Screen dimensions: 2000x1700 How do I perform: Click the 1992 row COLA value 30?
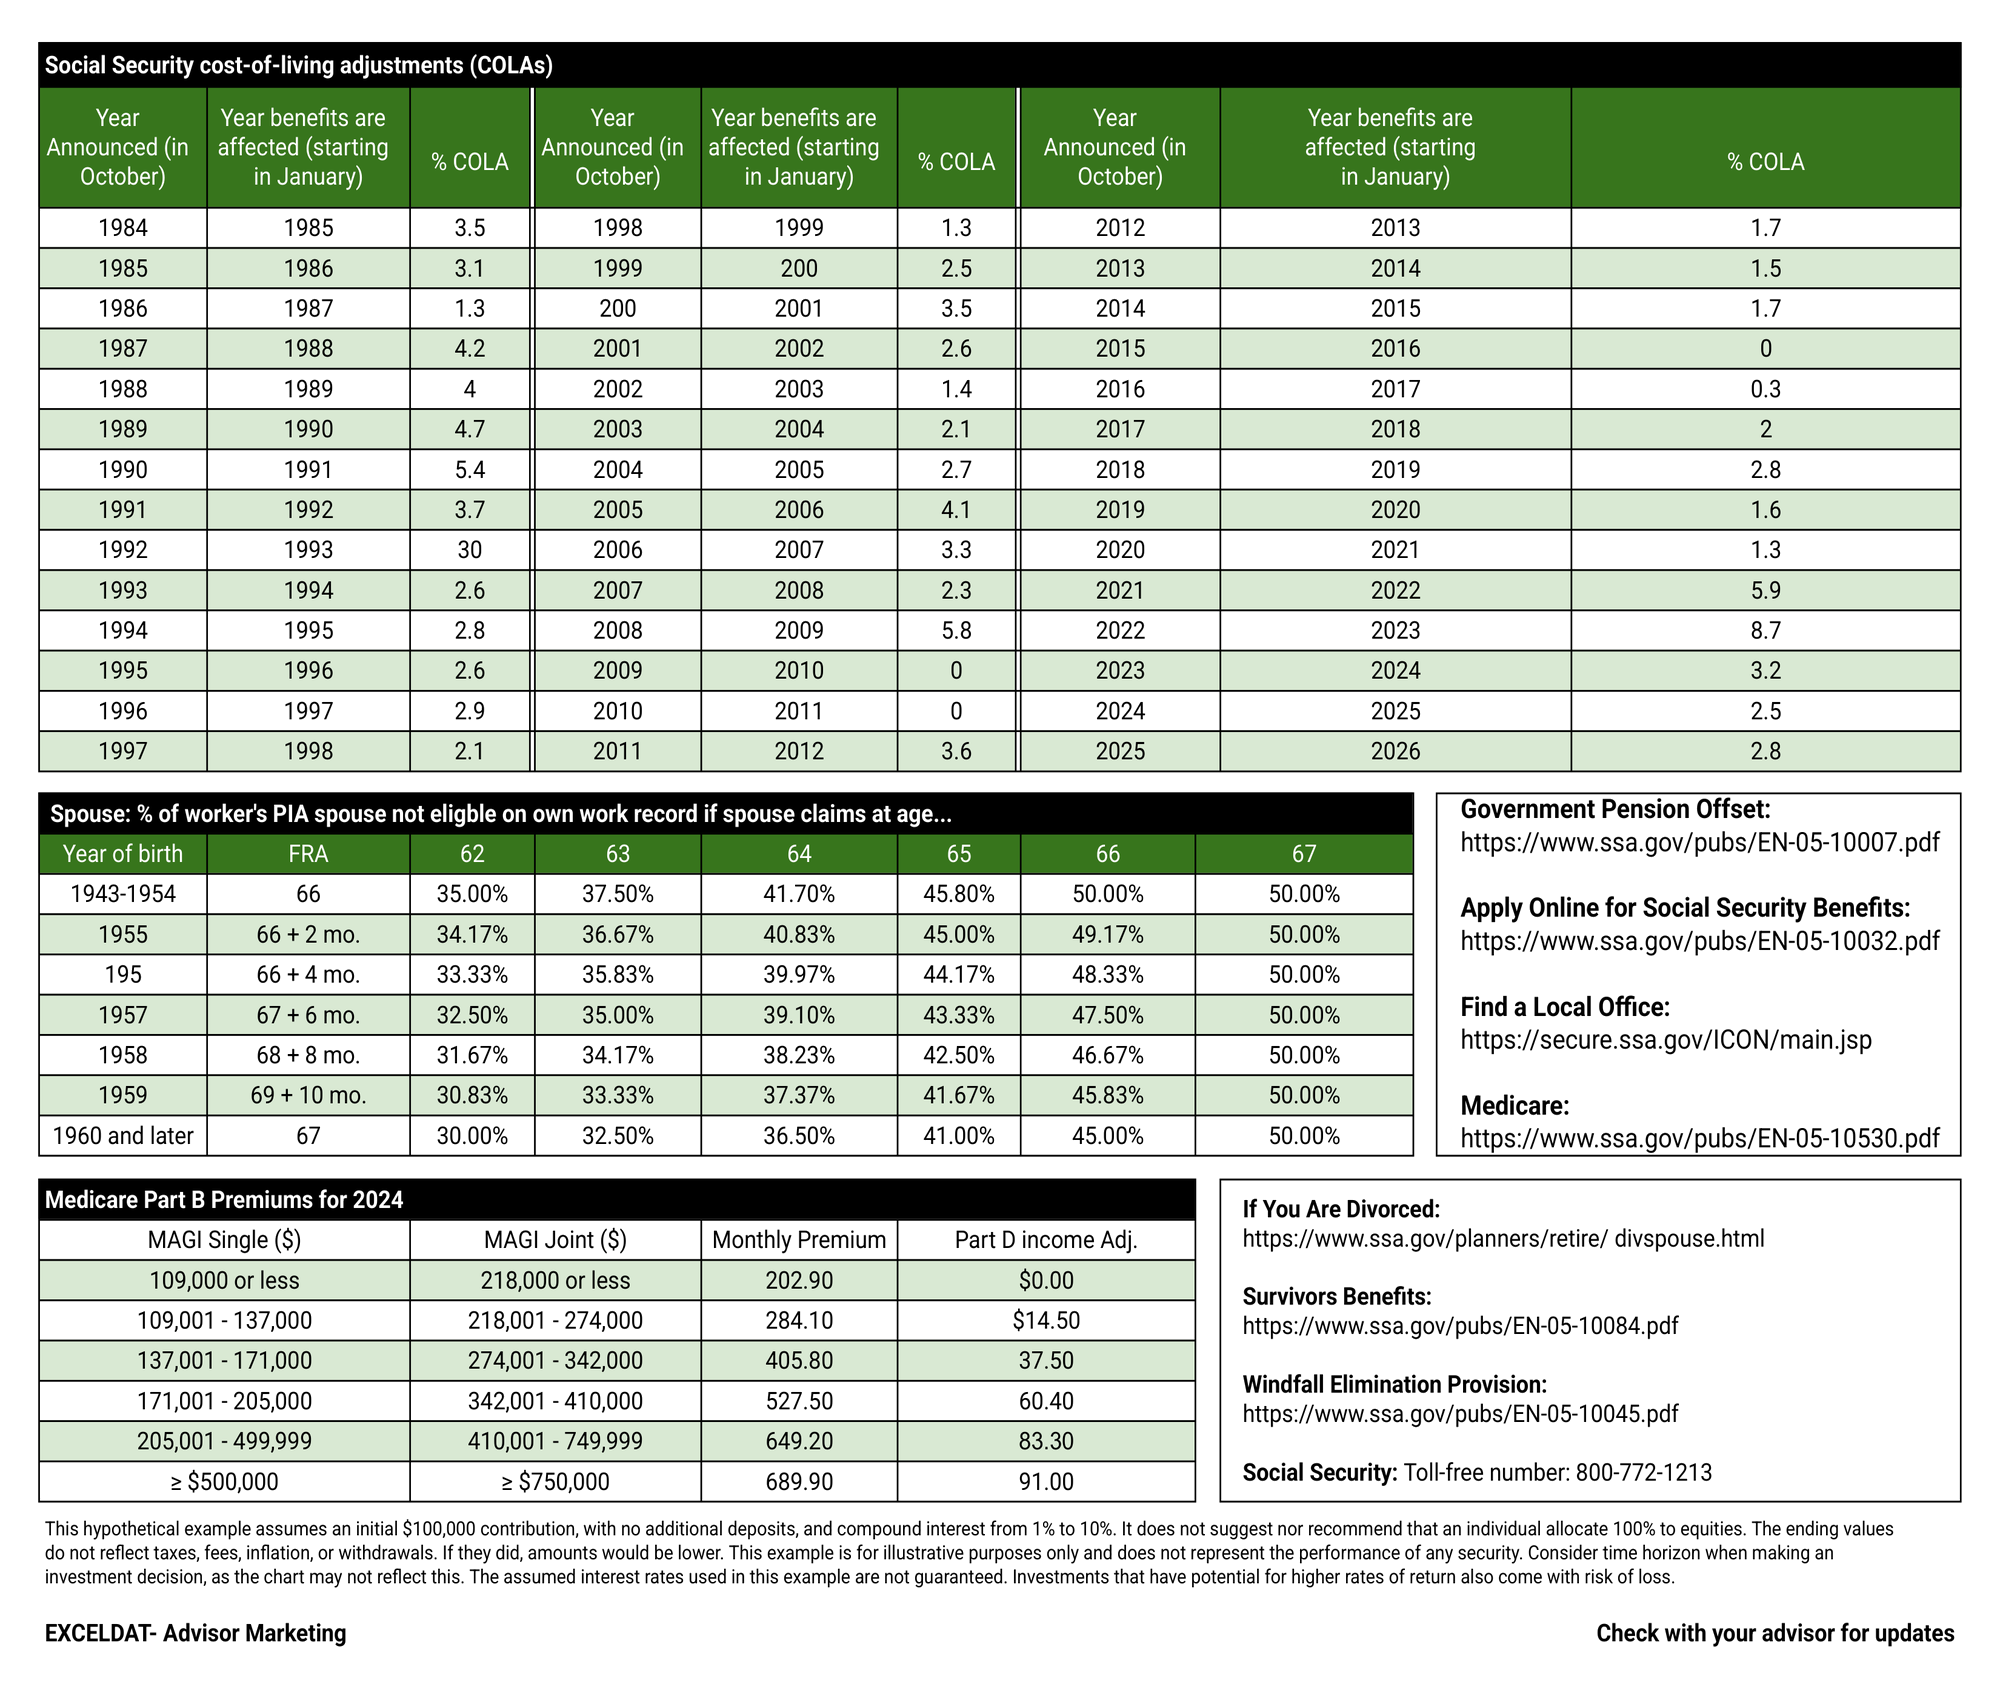coord(469,550)
